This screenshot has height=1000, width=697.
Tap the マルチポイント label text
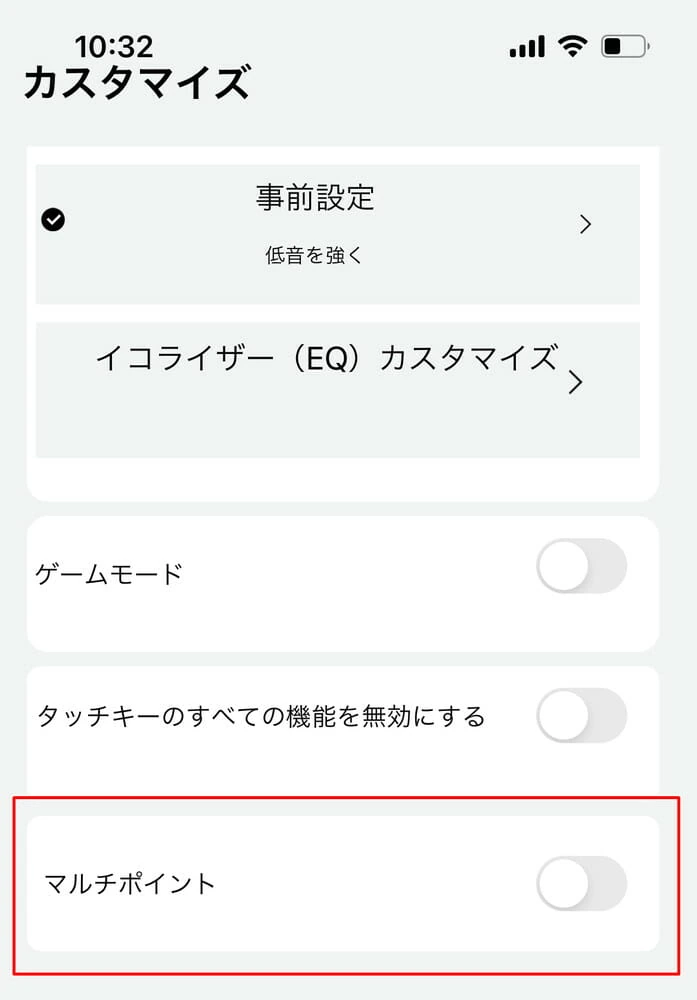coord(130,884)
